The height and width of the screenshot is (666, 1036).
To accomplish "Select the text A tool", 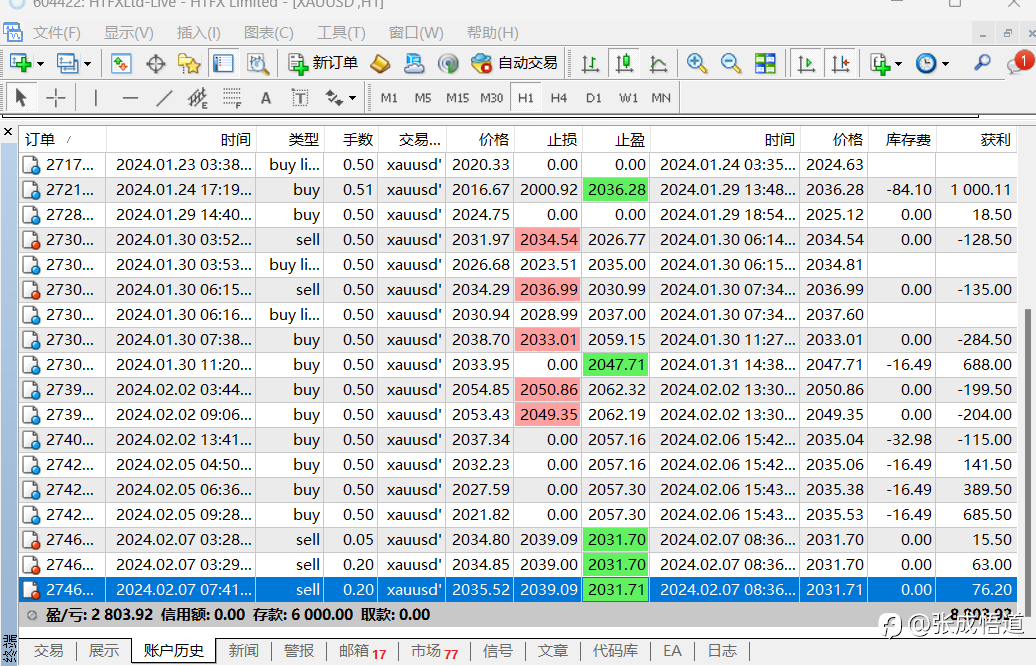I will tap(266, 98).
